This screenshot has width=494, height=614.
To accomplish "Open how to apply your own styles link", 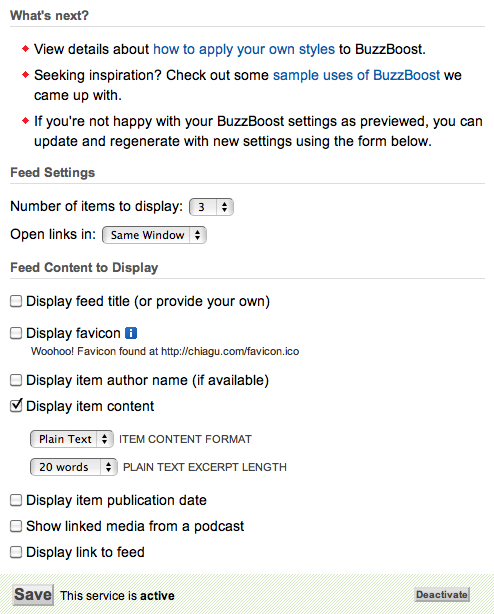I will click(244, 49).
